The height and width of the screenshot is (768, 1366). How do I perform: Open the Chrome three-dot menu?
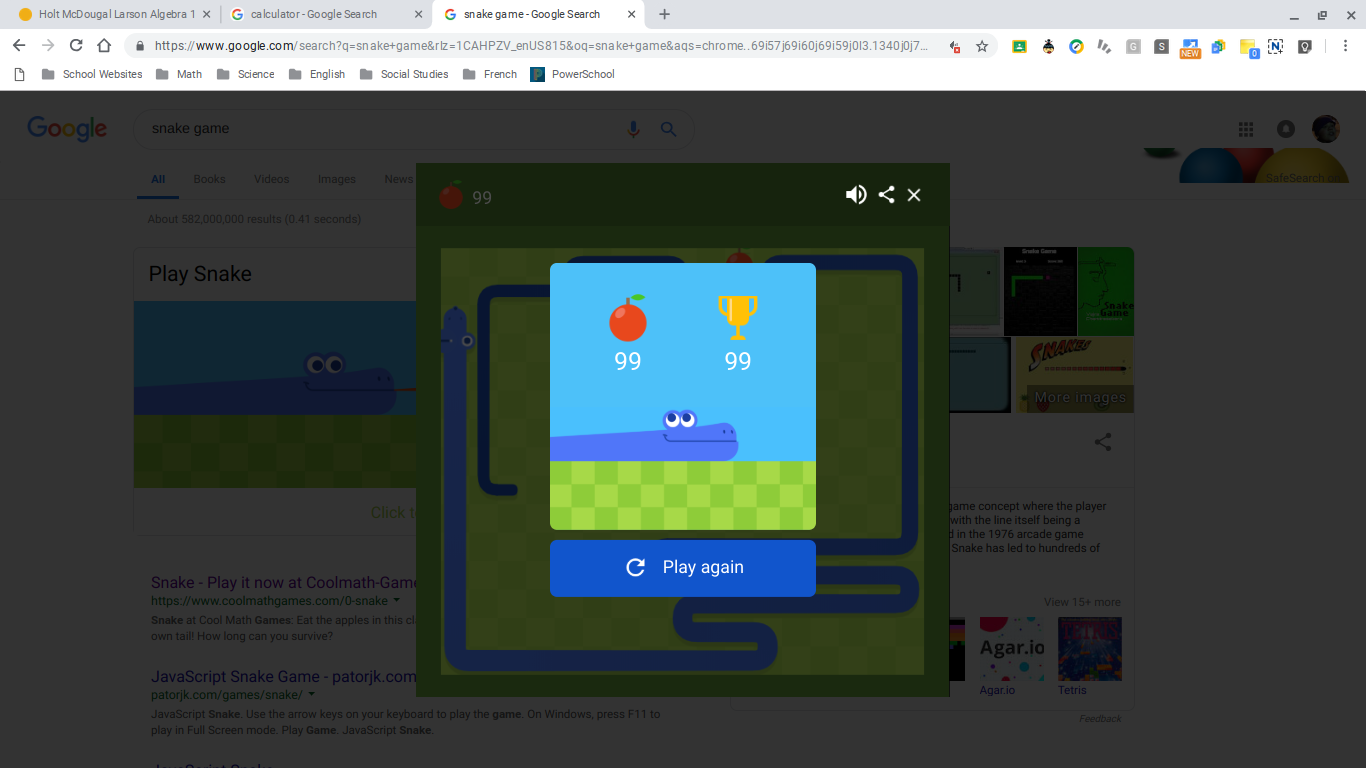point(1345,46)
